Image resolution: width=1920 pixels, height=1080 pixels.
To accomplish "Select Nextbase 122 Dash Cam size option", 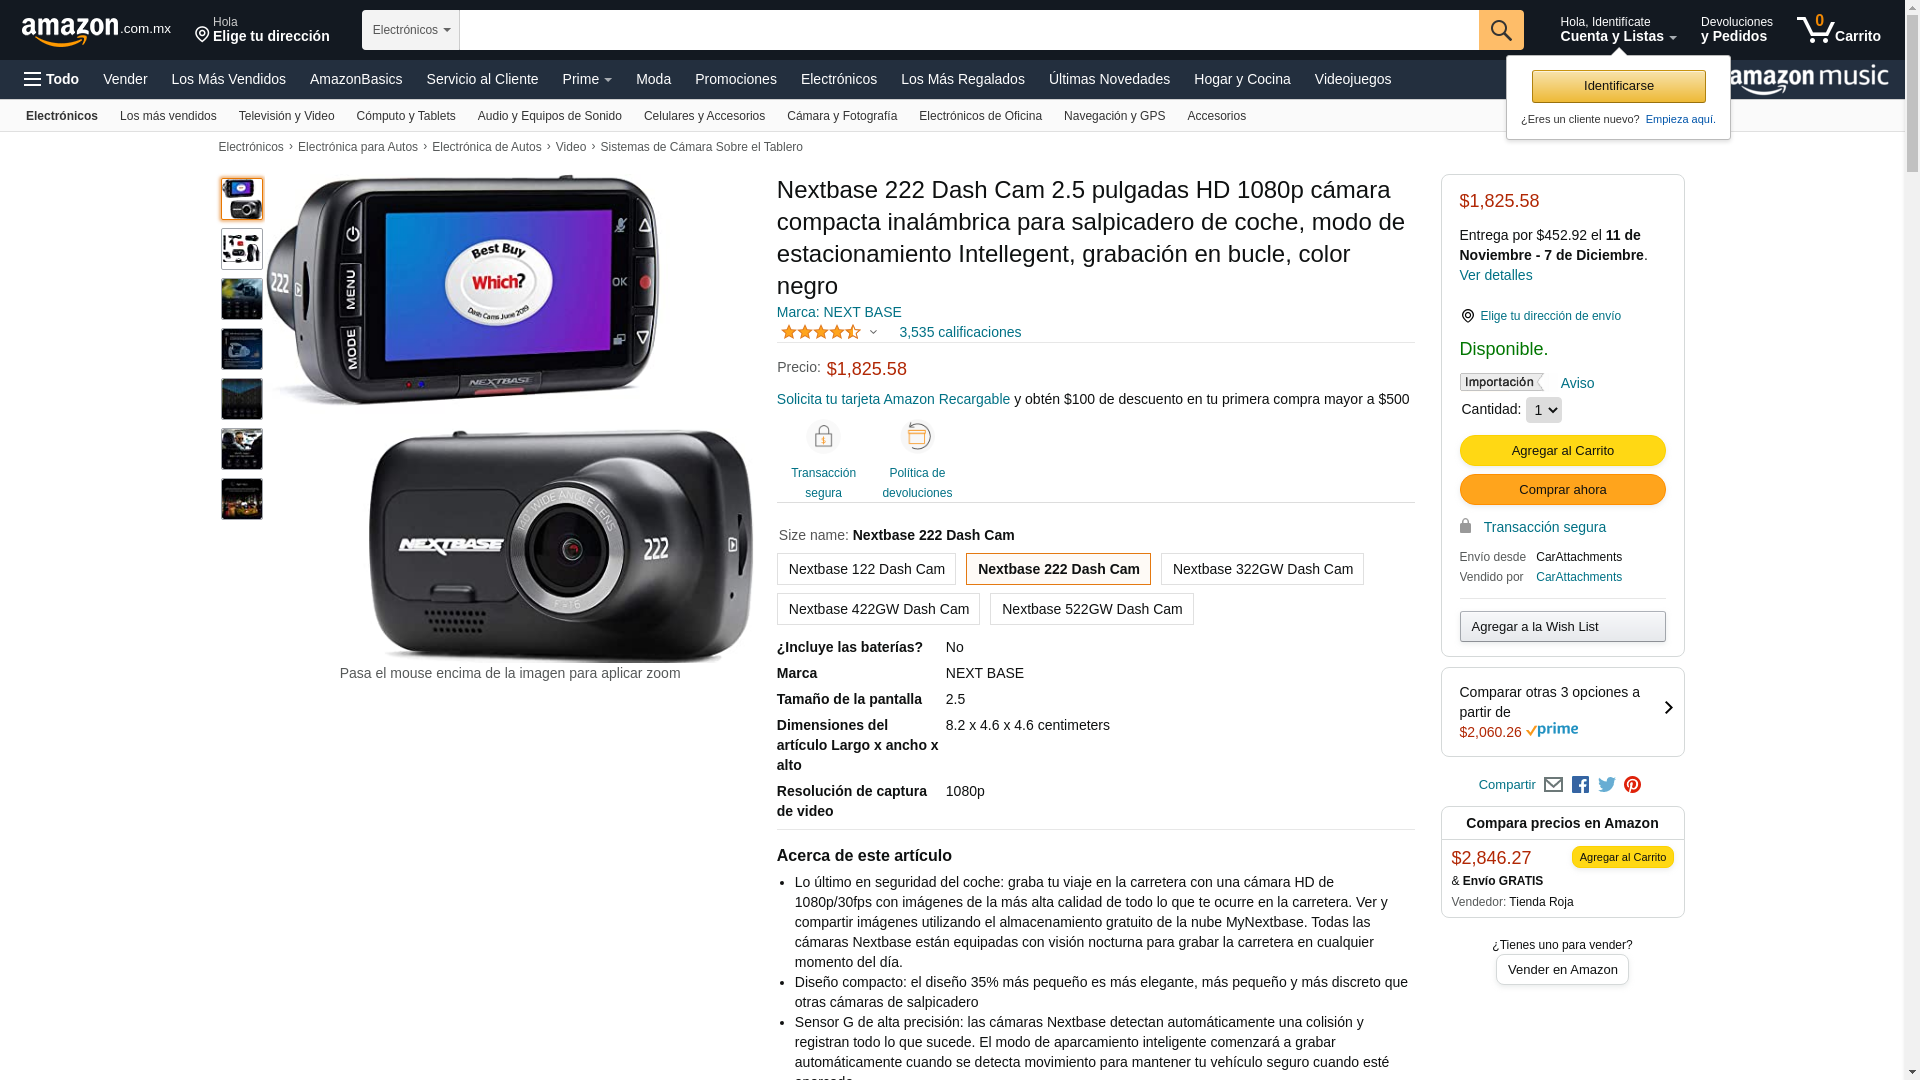I will (x=866, y=569).
